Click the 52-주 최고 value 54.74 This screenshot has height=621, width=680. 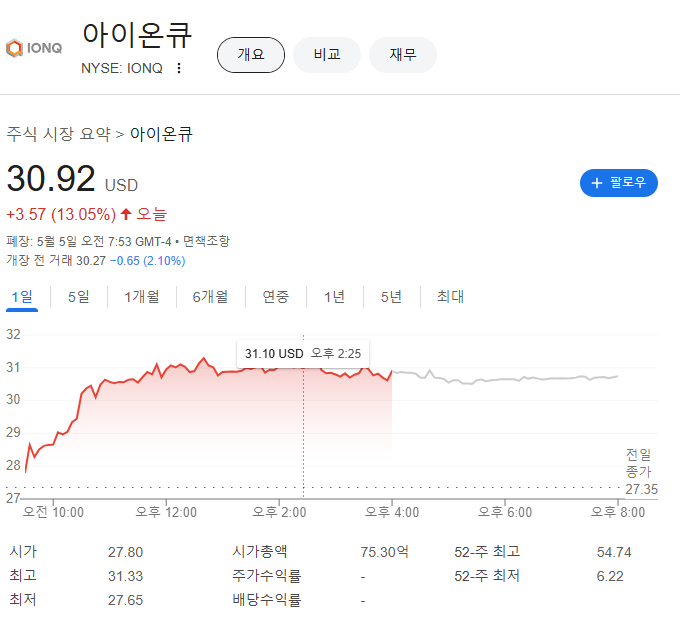(x=614, y=552)
